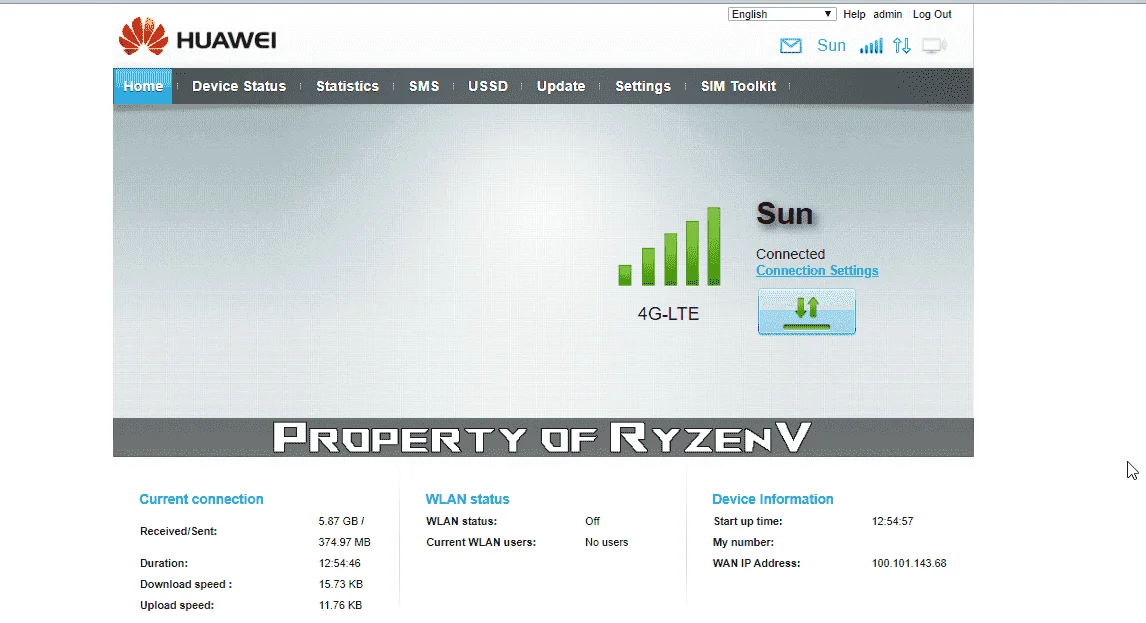Click the 4G-LTE network label
This screenshot has width=1146, height=623.
(668, 314)
